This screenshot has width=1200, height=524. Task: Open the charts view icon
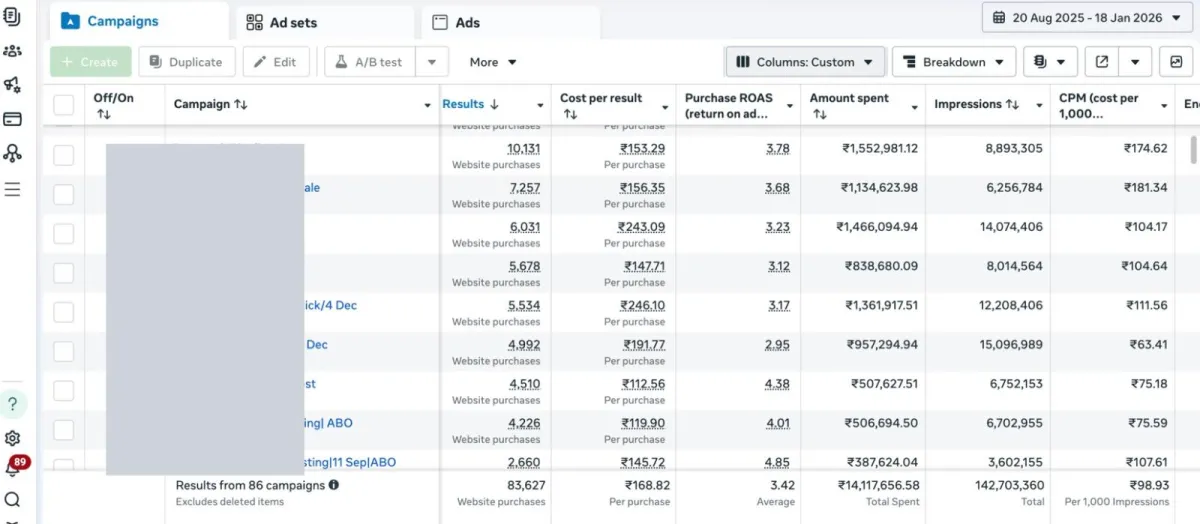click(x=1176, y=62)
